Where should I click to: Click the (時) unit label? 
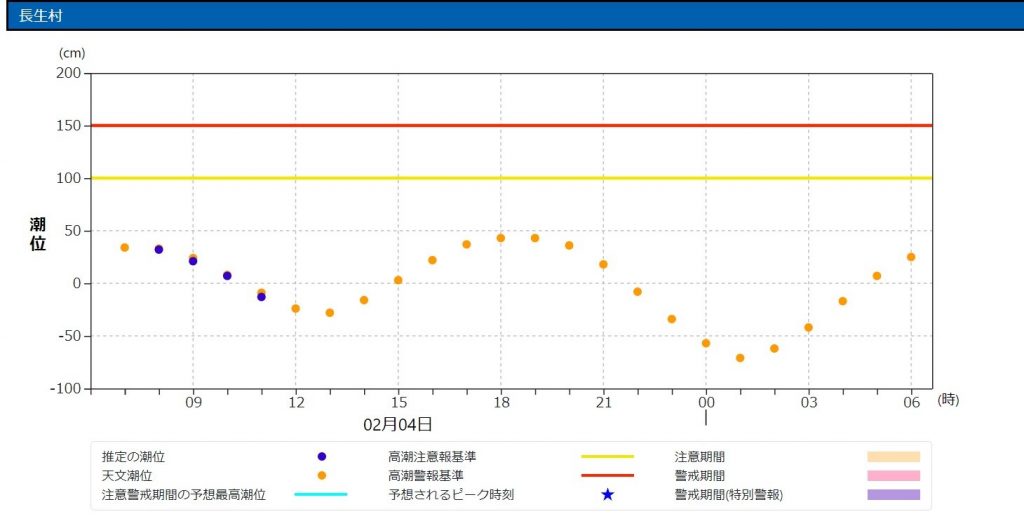pyautogui.click(x=948, y=400)
